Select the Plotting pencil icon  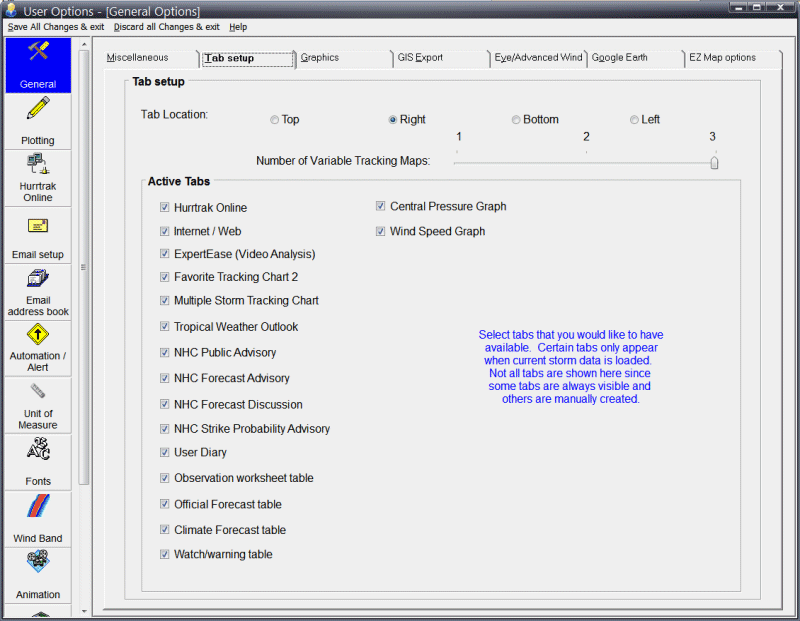pyautogui.click(x=38, y=109)
